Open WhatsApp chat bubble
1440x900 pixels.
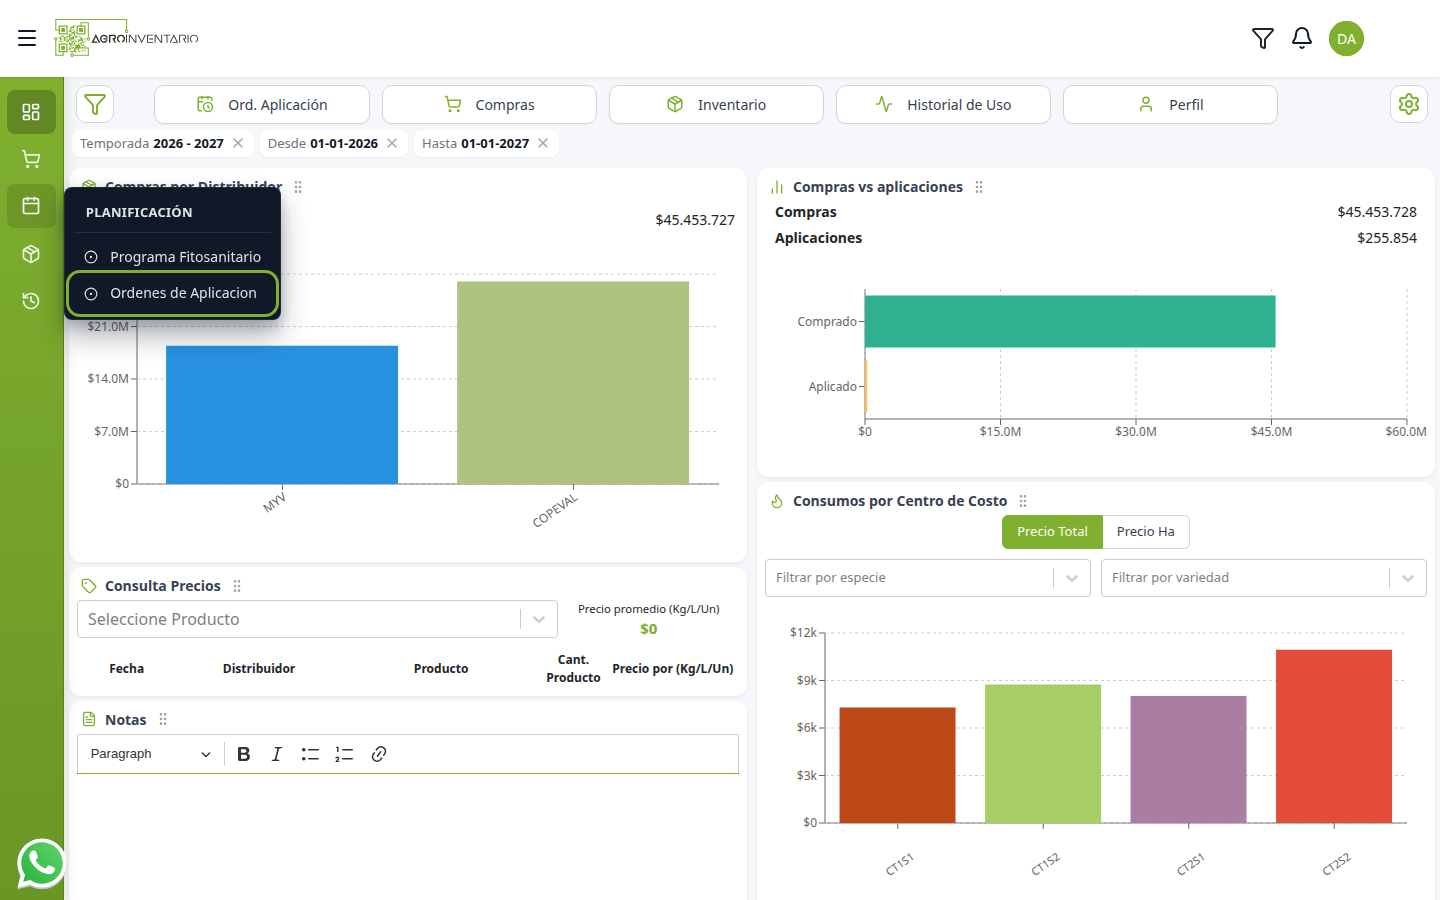[x=41, y=863]
